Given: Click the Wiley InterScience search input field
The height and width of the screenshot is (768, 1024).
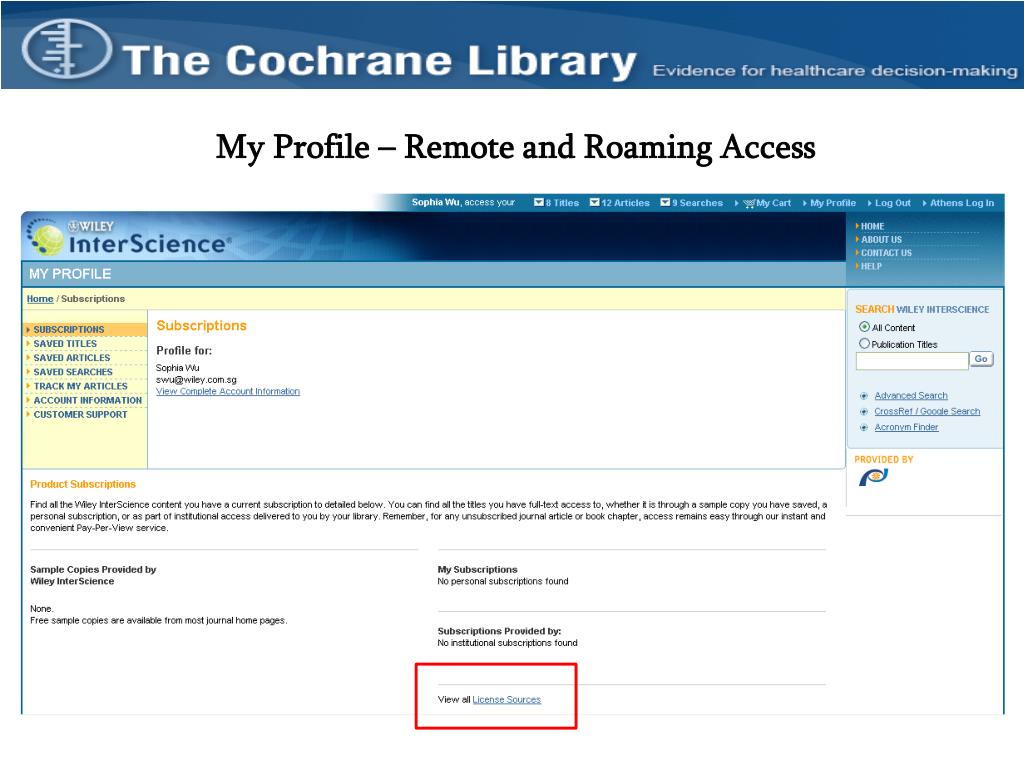Looking at the screenshot, I should 912,360.
